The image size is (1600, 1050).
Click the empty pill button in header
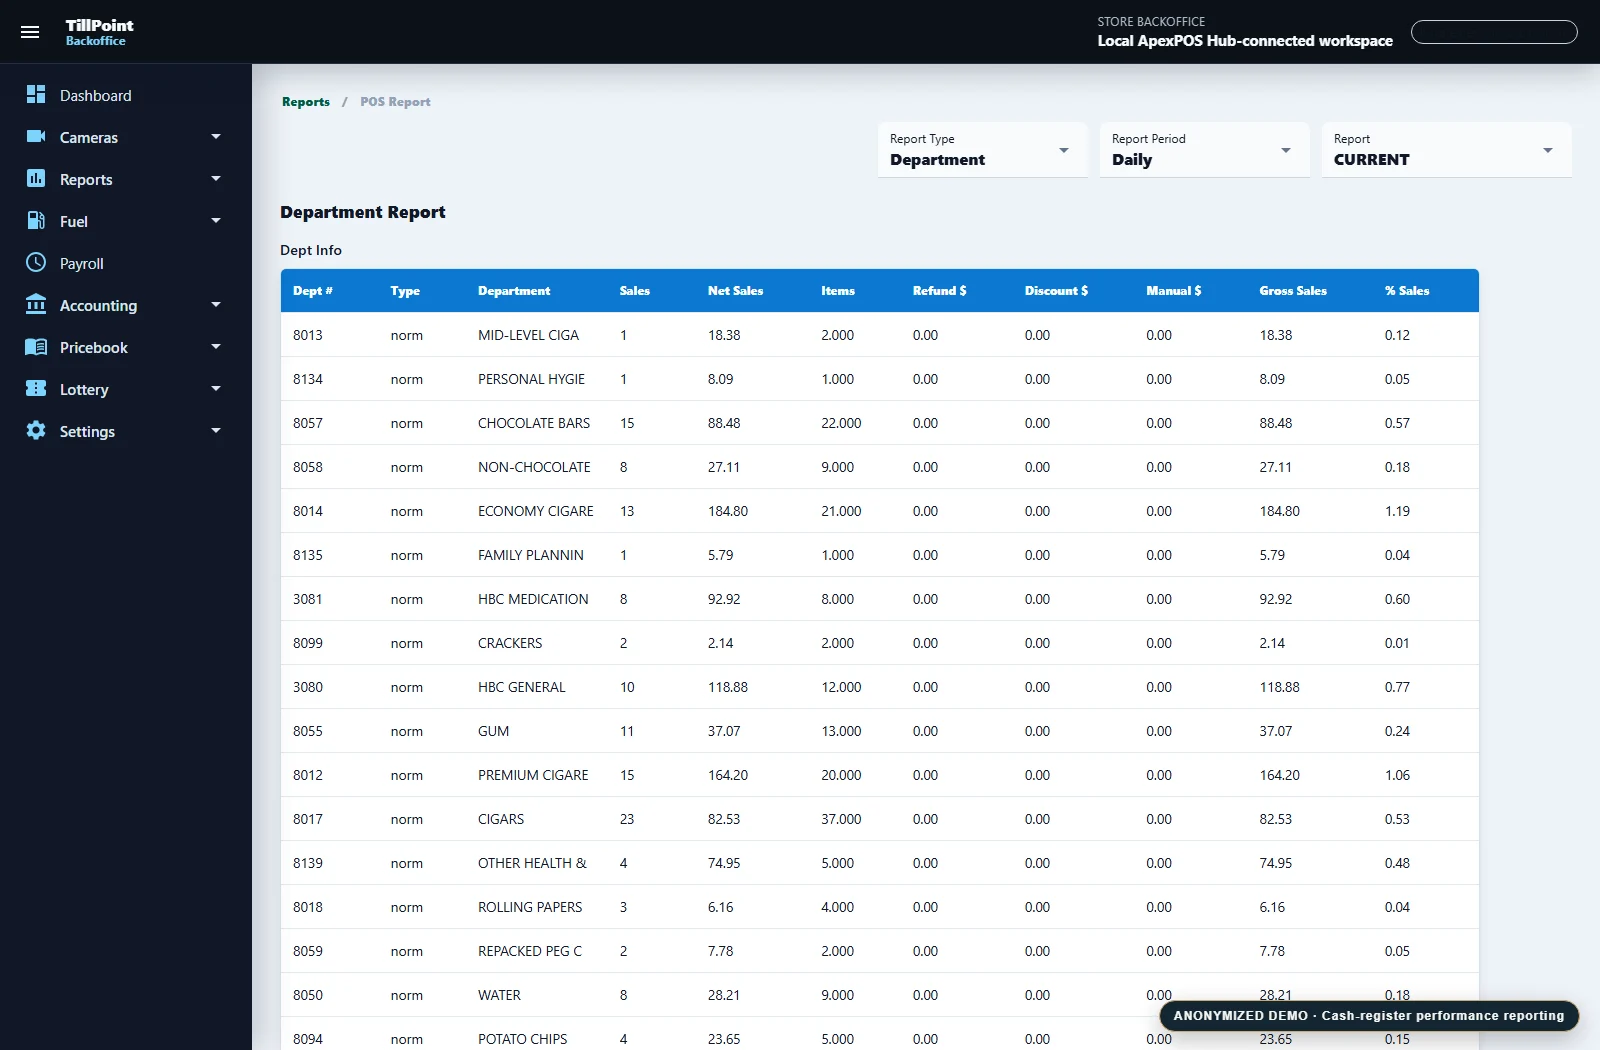[1494, 32]
